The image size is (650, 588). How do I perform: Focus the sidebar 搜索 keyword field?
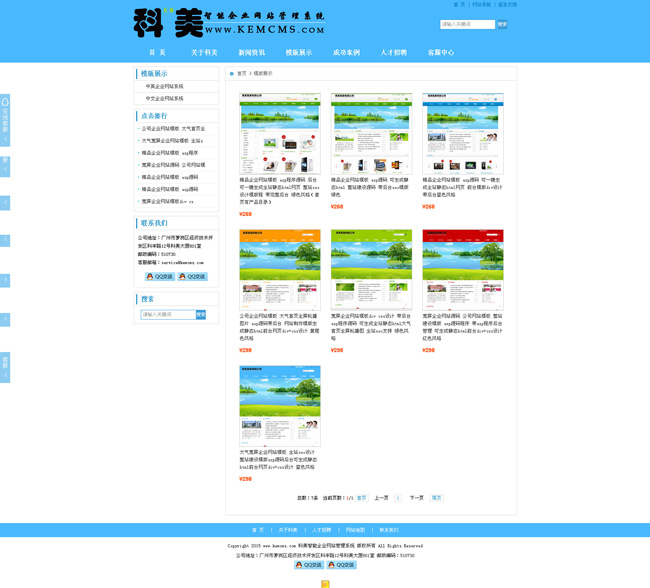click(168, 315)
